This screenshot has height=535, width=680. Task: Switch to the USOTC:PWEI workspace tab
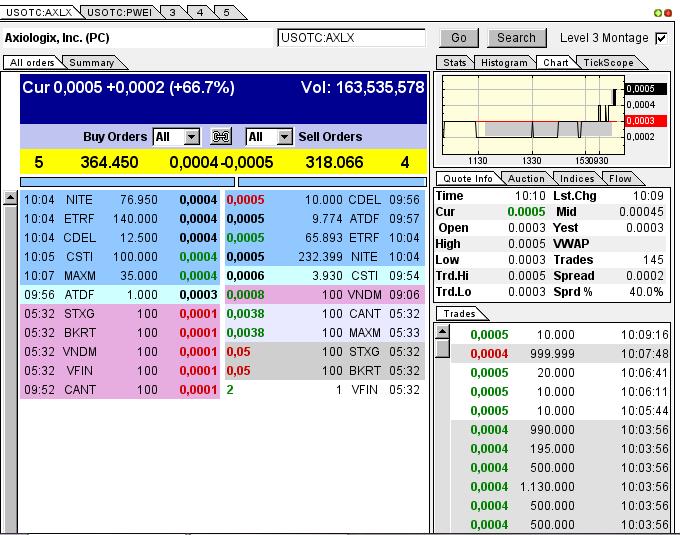116,12
